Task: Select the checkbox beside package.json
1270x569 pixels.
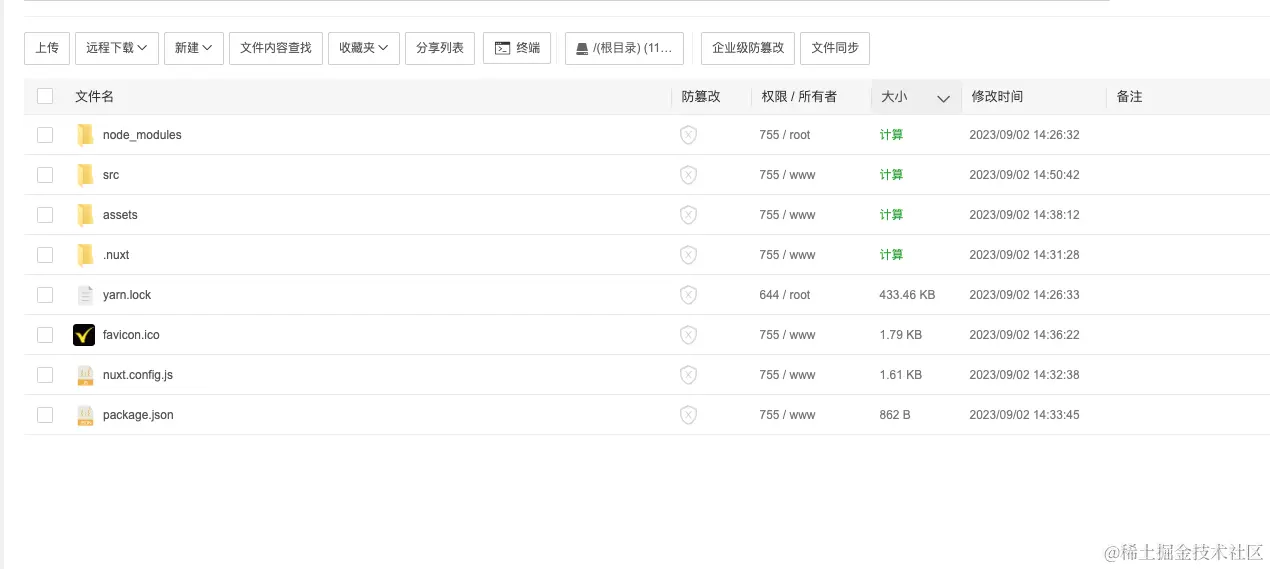Action: click(45, 415)
